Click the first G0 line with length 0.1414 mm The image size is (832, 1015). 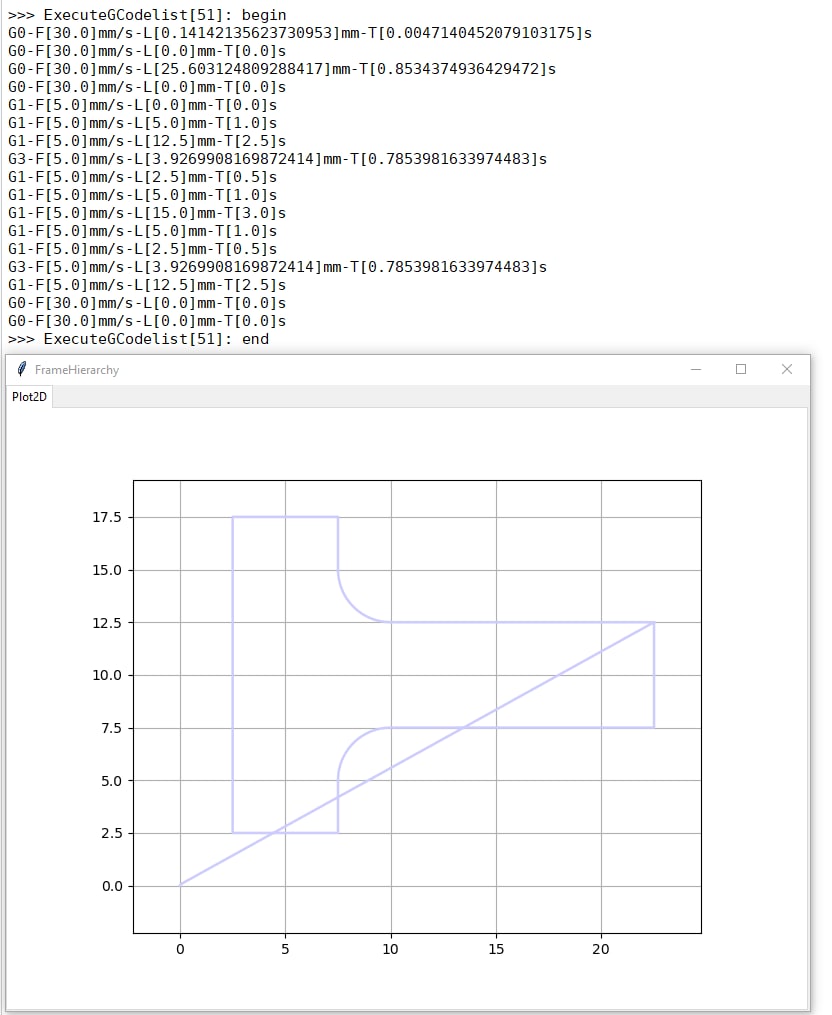(x=299, y=33)
